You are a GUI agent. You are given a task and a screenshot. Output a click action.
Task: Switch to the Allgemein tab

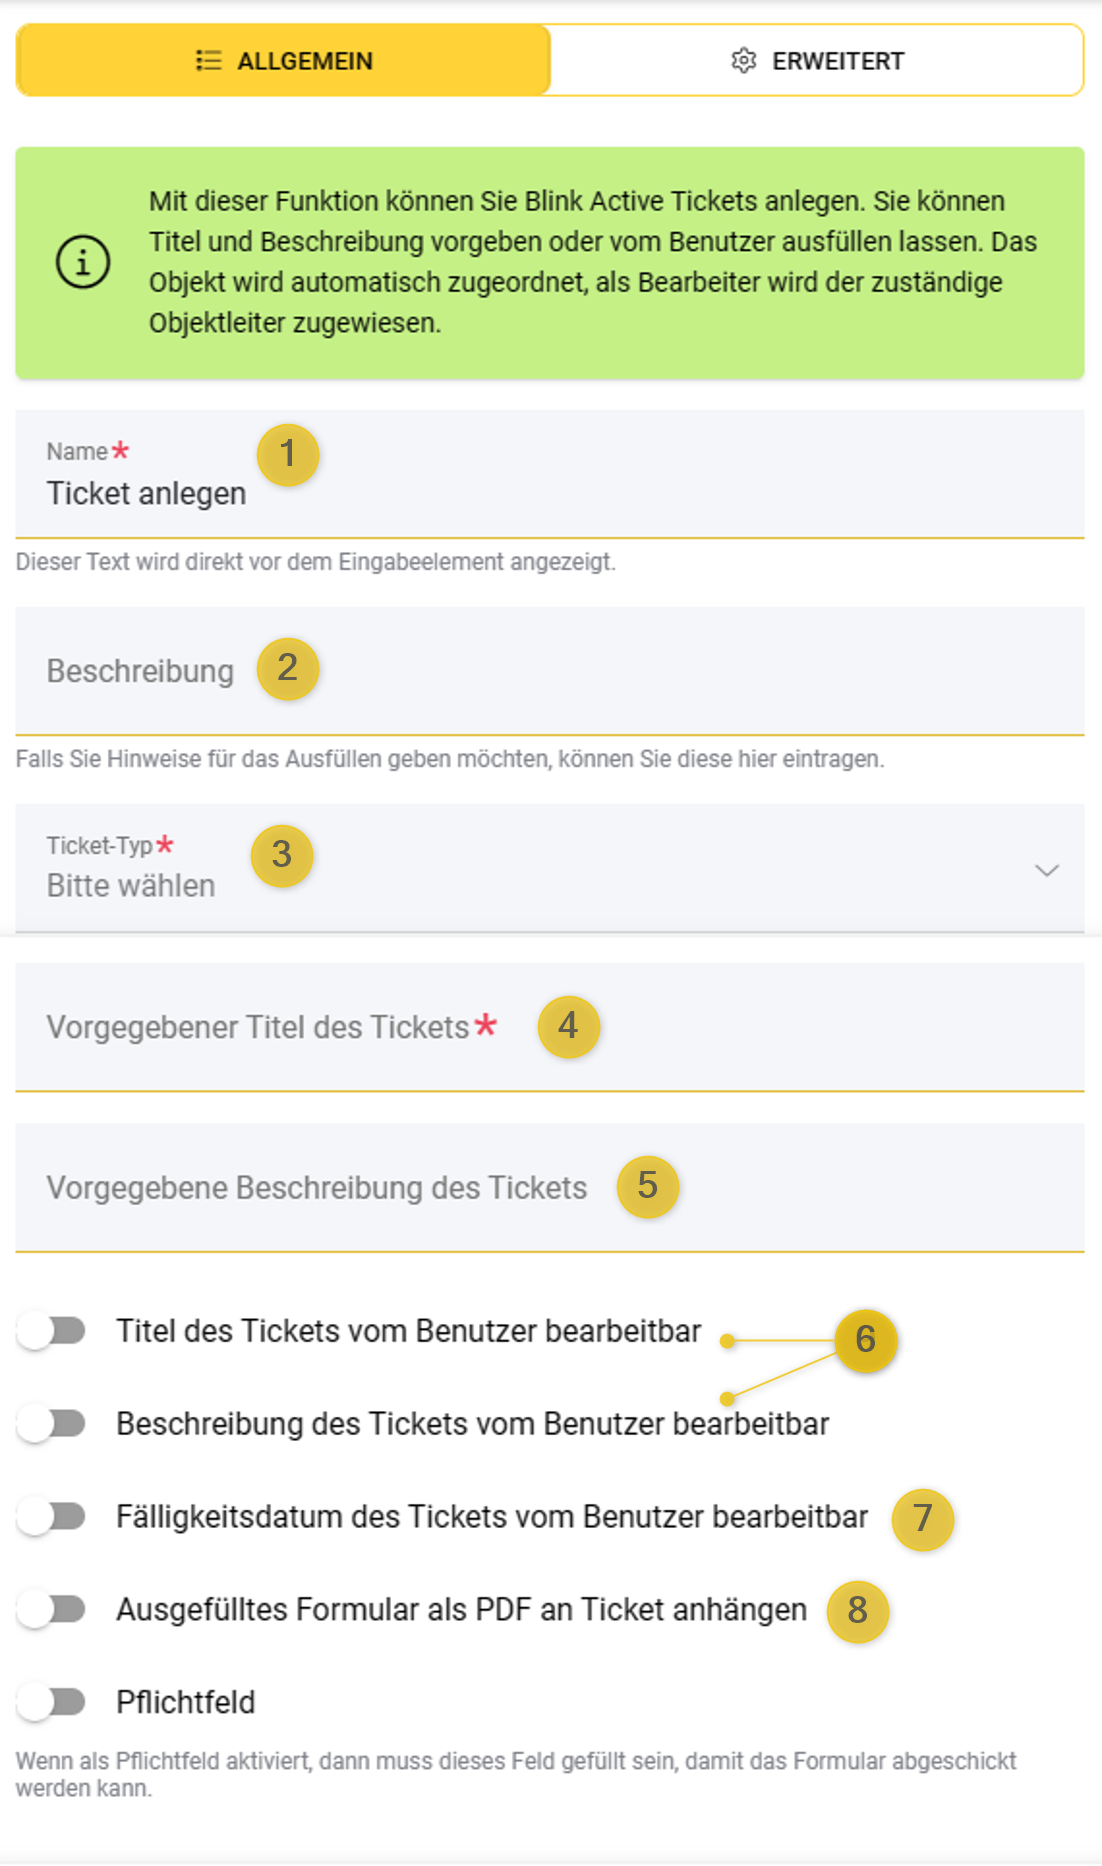point(284,61)
